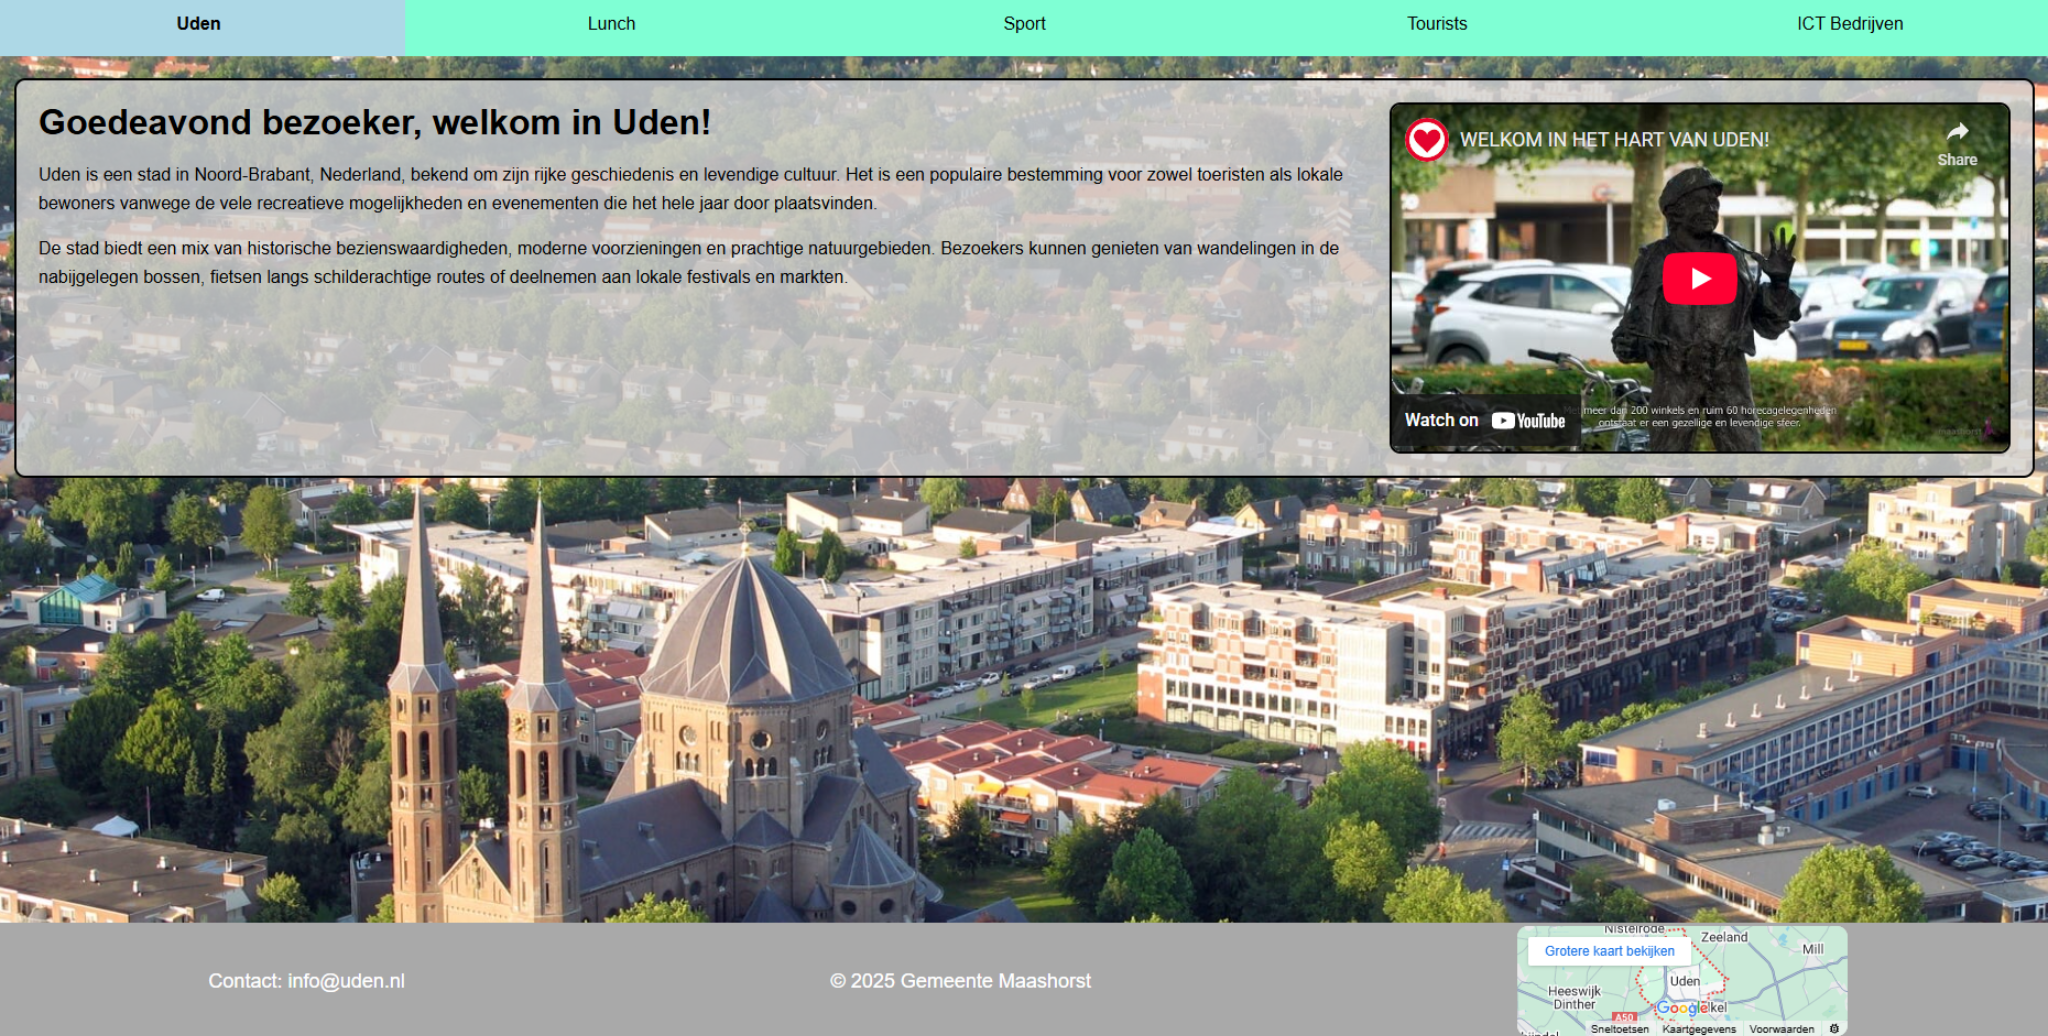Image resolution: width=2048 pixels, height=1036 pixels.
Task: Open the video title WELKOM IN HET HART VAN UDEN
Action: click(x=1613, y=140)
